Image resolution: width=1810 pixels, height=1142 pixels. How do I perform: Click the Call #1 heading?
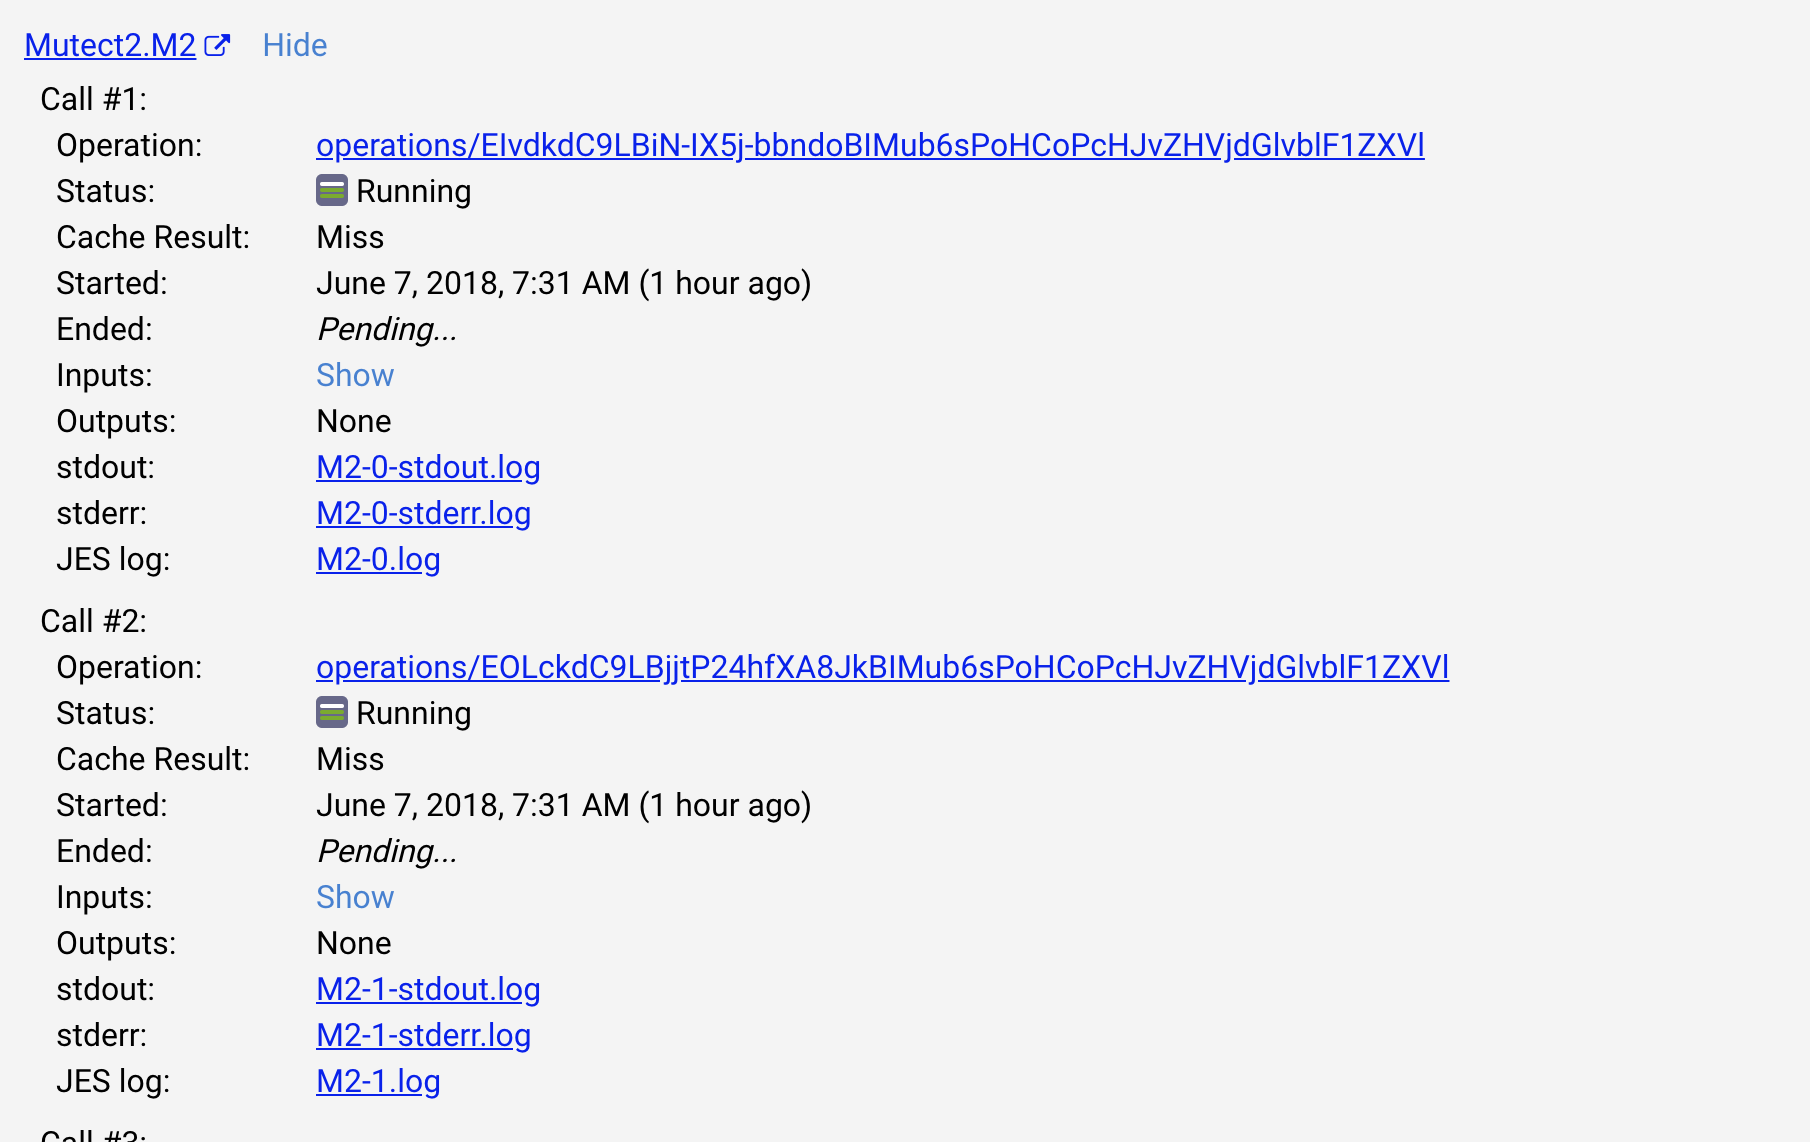tap(93, 99)
